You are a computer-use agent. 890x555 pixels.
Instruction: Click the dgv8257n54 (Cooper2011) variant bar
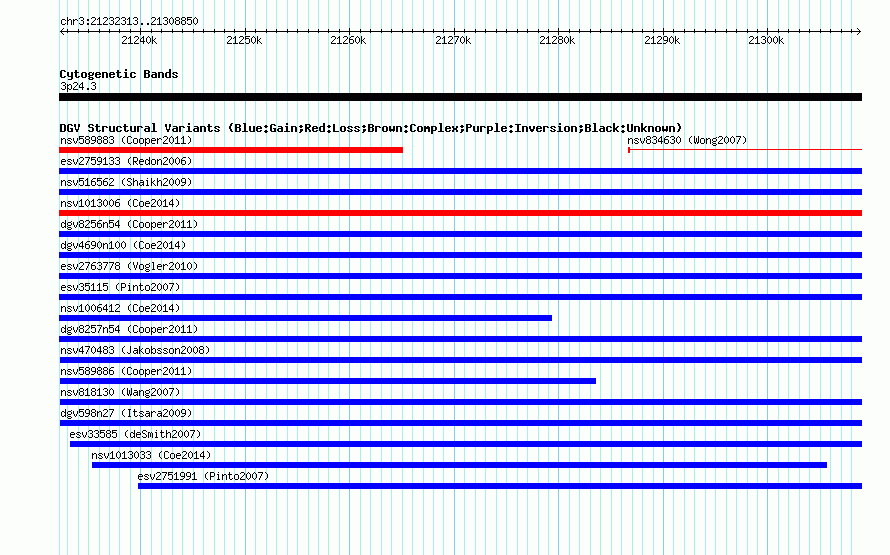pyautogui.click(x=460, y=339)
